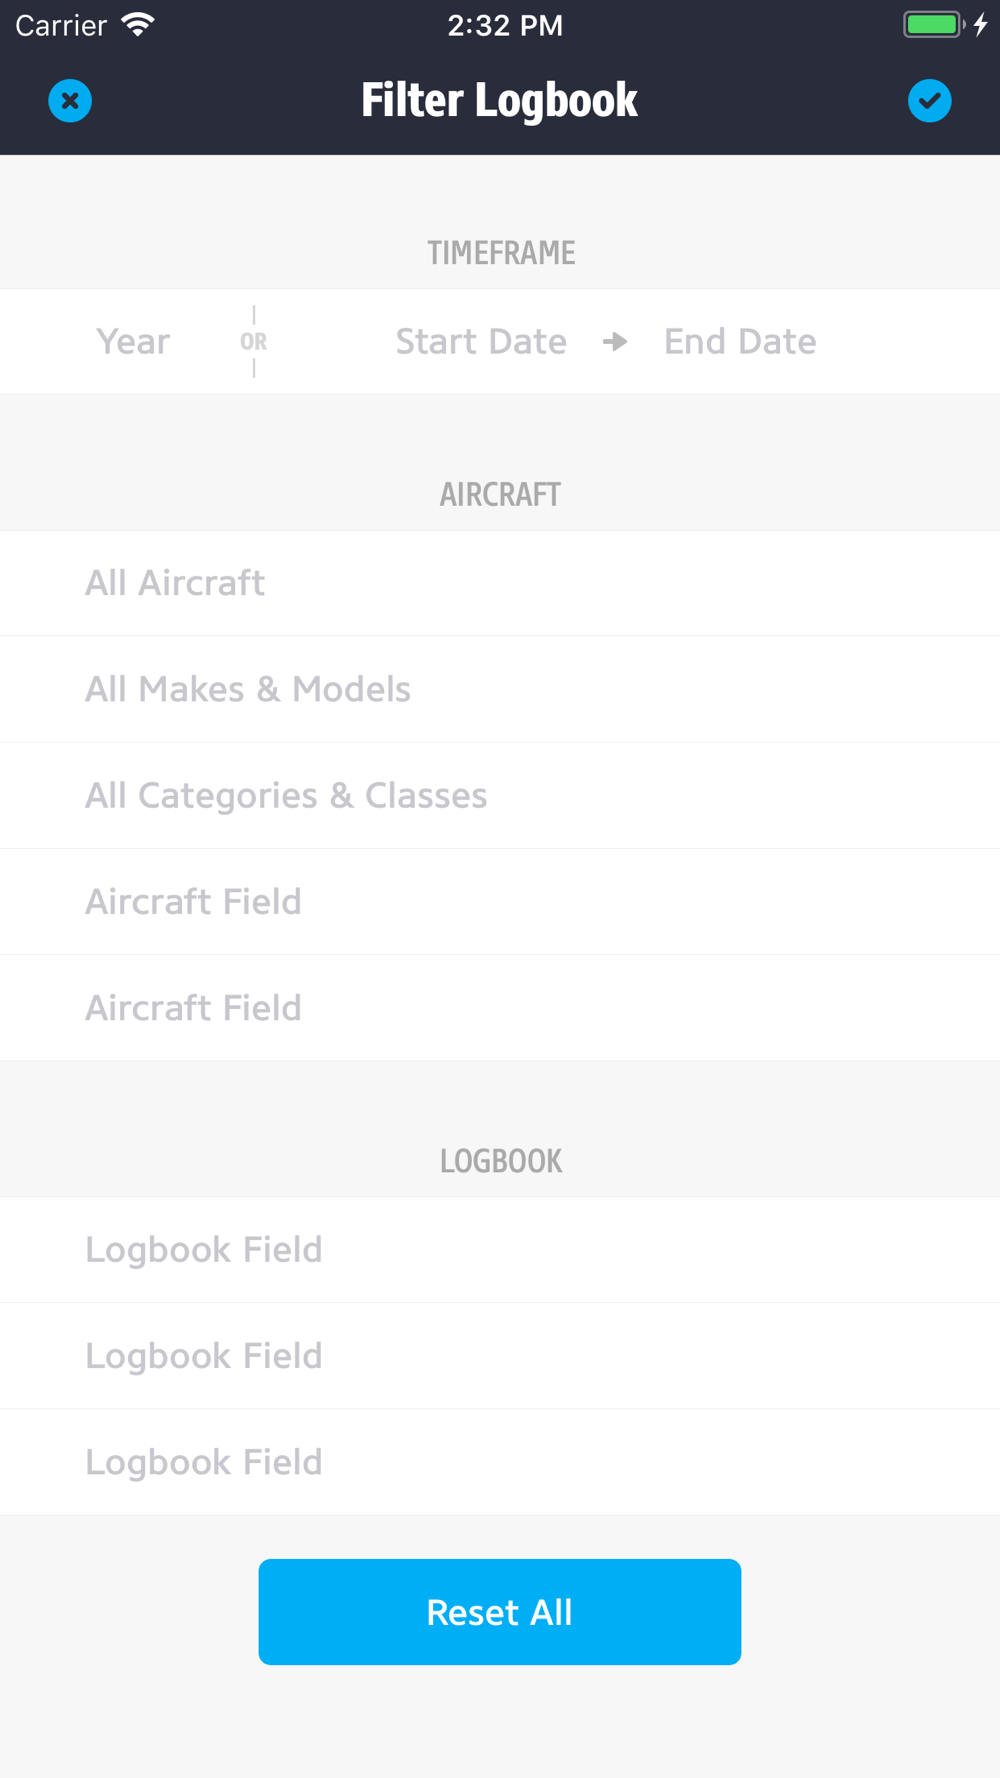Screen dimensions: 1000x1778
Task: Tap the OR divider label
Action: (254, 342)
